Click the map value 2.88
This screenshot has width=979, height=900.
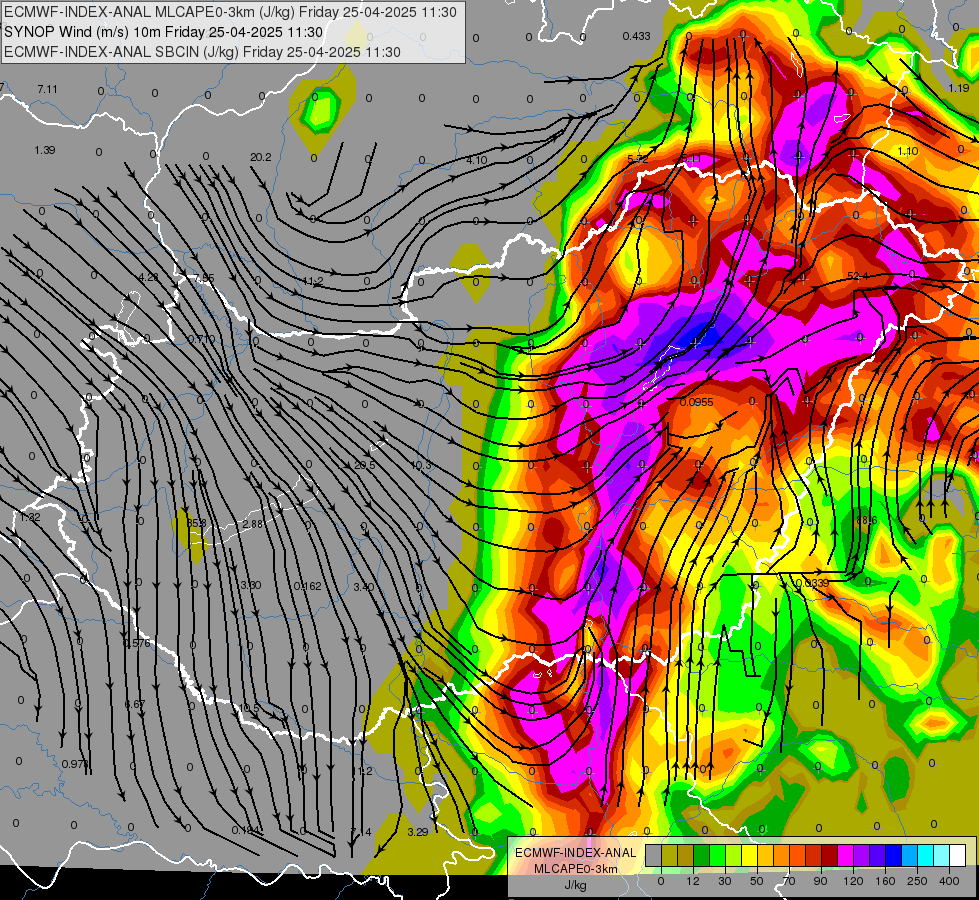click(x=252, y=524)
